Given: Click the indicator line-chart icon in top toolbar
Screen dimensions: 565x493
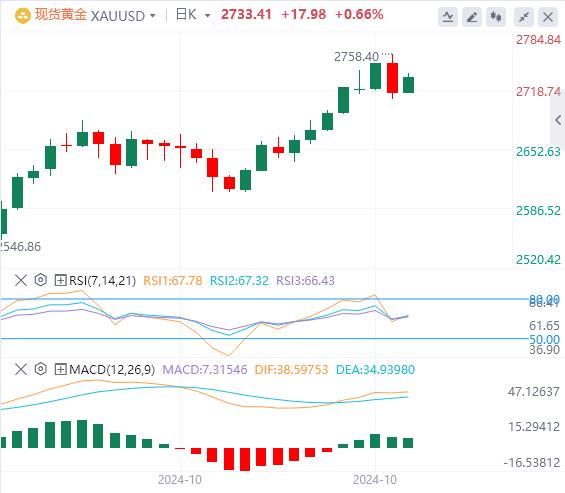Looking at the screenshot, I should [x=448, y=17].
